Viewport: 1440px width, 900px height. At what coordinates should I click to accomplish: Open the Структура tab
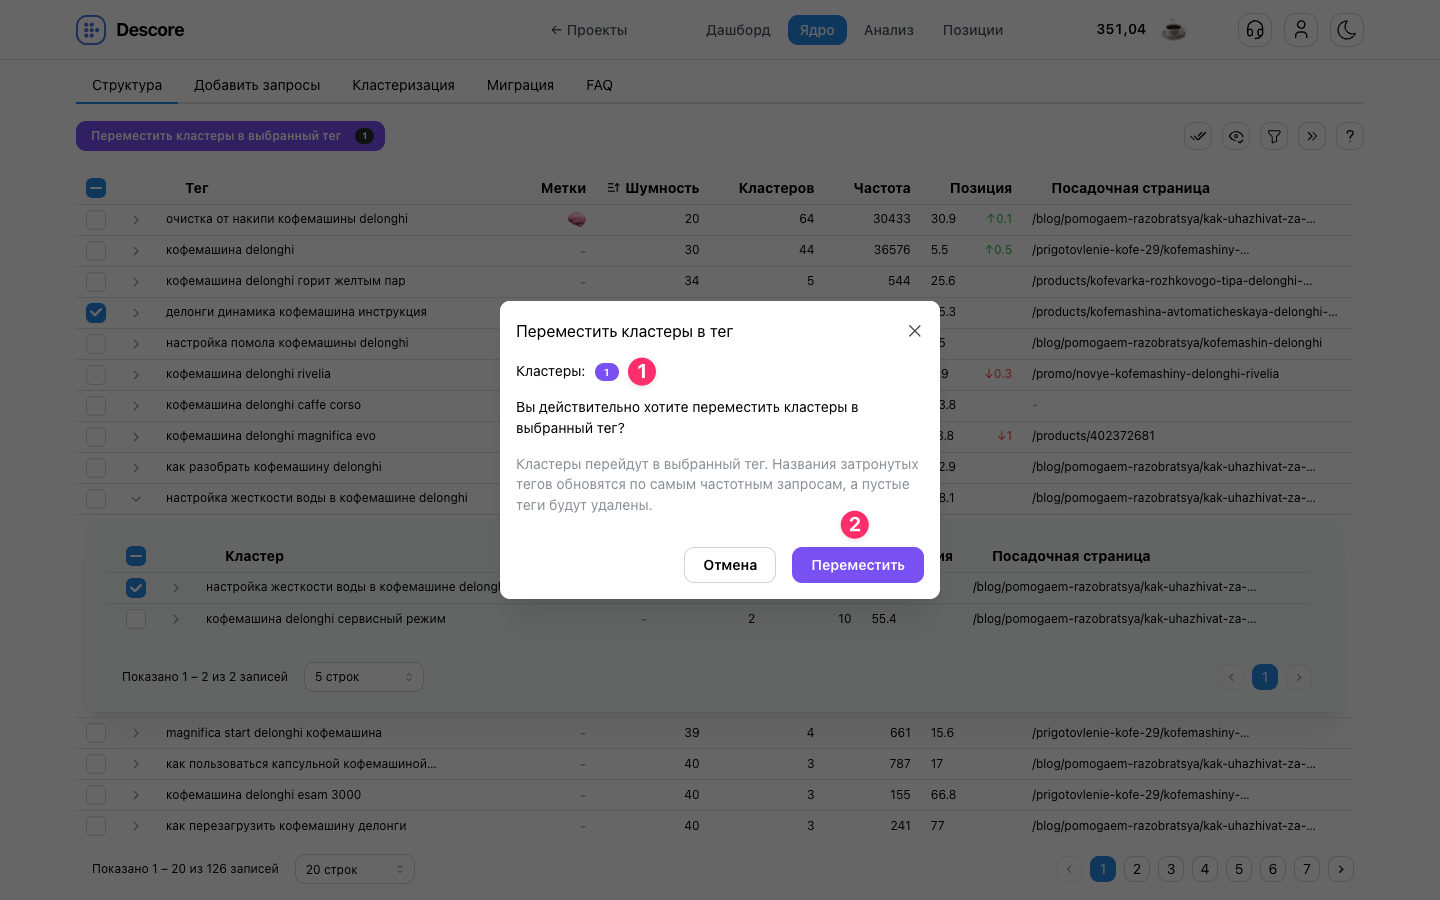(x=127, y=85)
